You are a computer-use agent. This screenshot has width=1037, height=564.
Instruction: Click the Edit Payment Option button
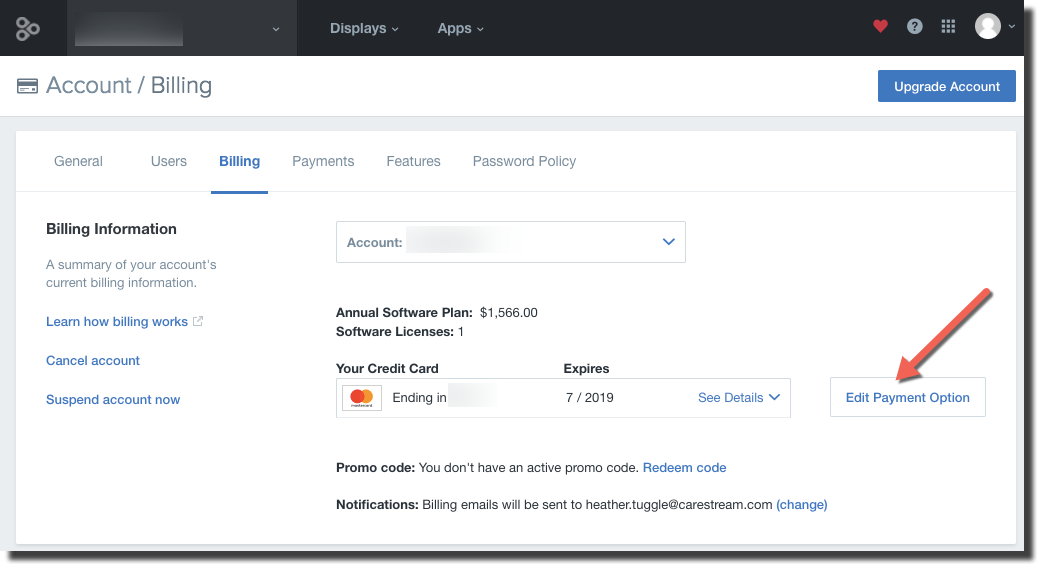coord(907,397)
